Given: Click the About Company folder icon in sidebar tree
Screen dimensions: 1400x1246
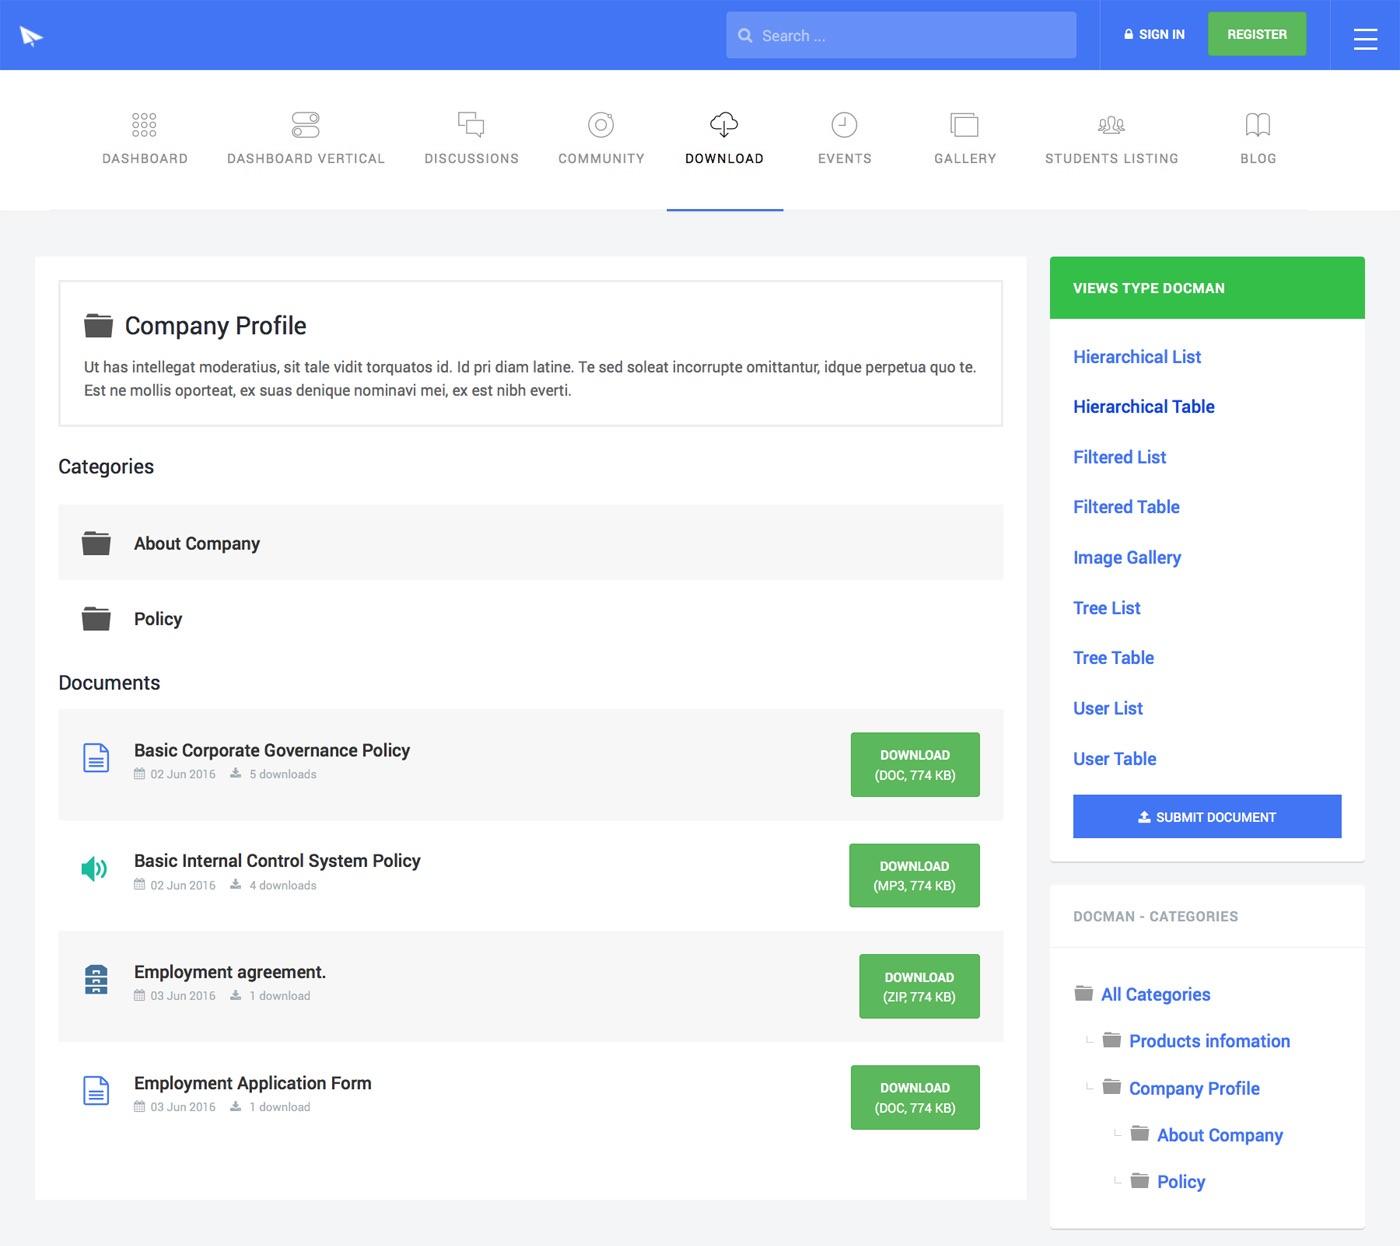Looking at the screenshot, I should click(x=1140, y=1134).
